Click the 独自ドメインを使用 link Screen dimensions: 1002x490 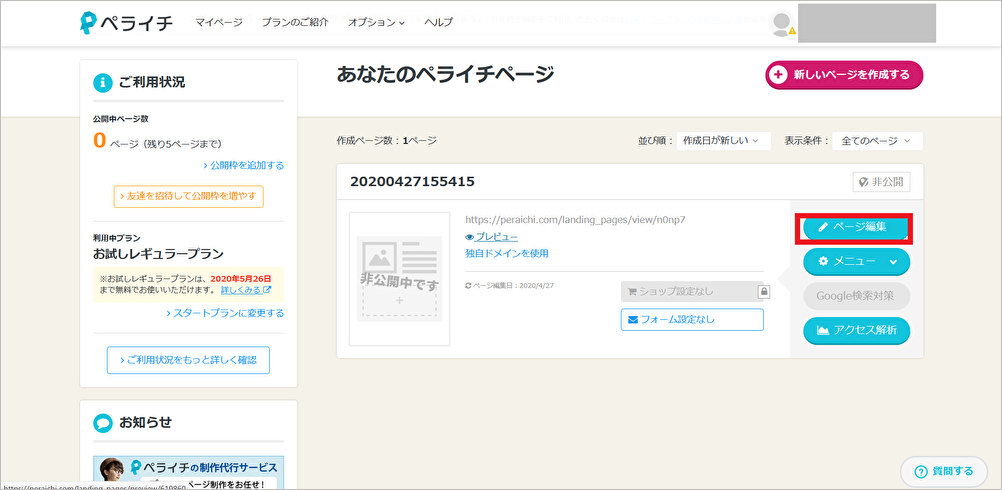click(x=507, y=253)
